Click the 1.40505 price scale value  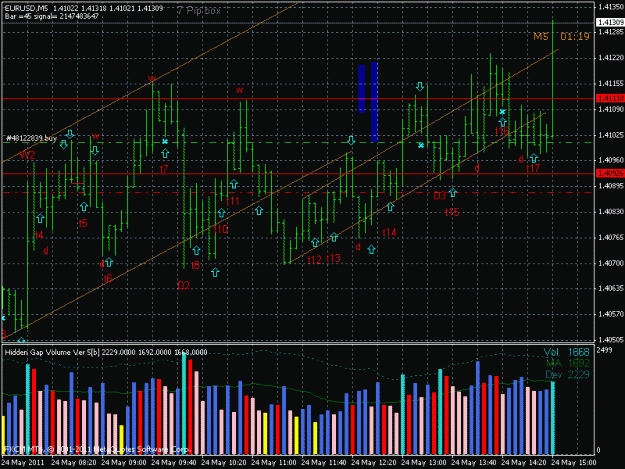(x=610, y=339)
